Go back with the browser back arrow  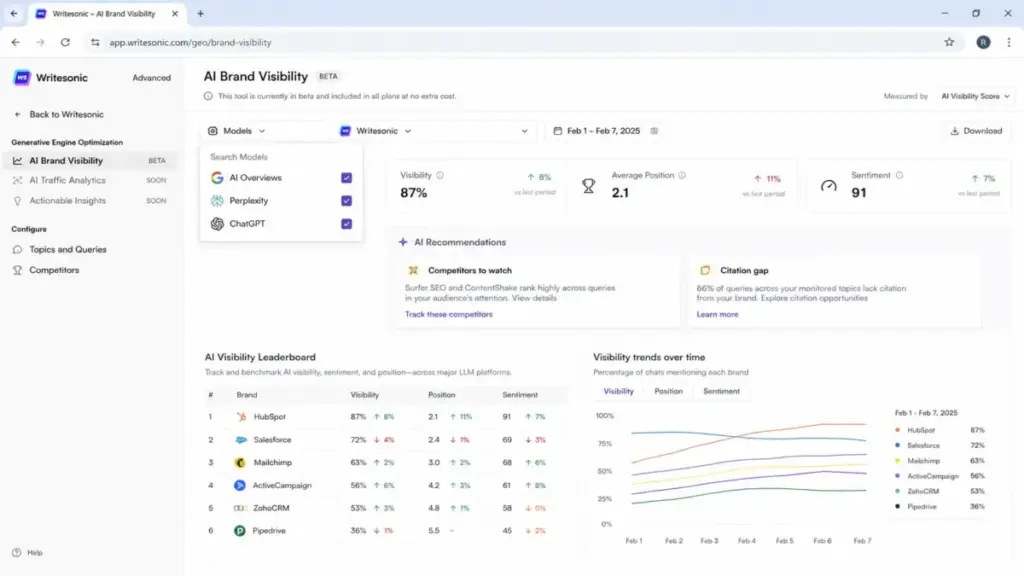16,42
